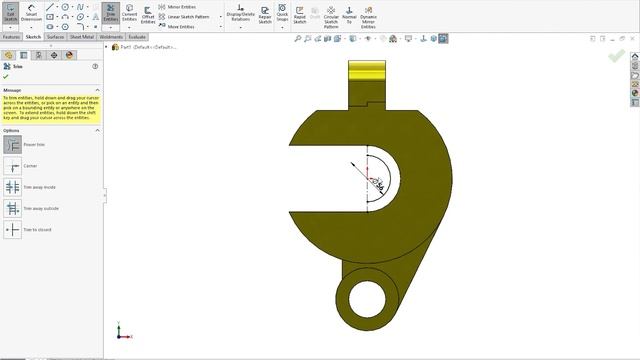Select the Text sketch tool

tap(96, 17)
